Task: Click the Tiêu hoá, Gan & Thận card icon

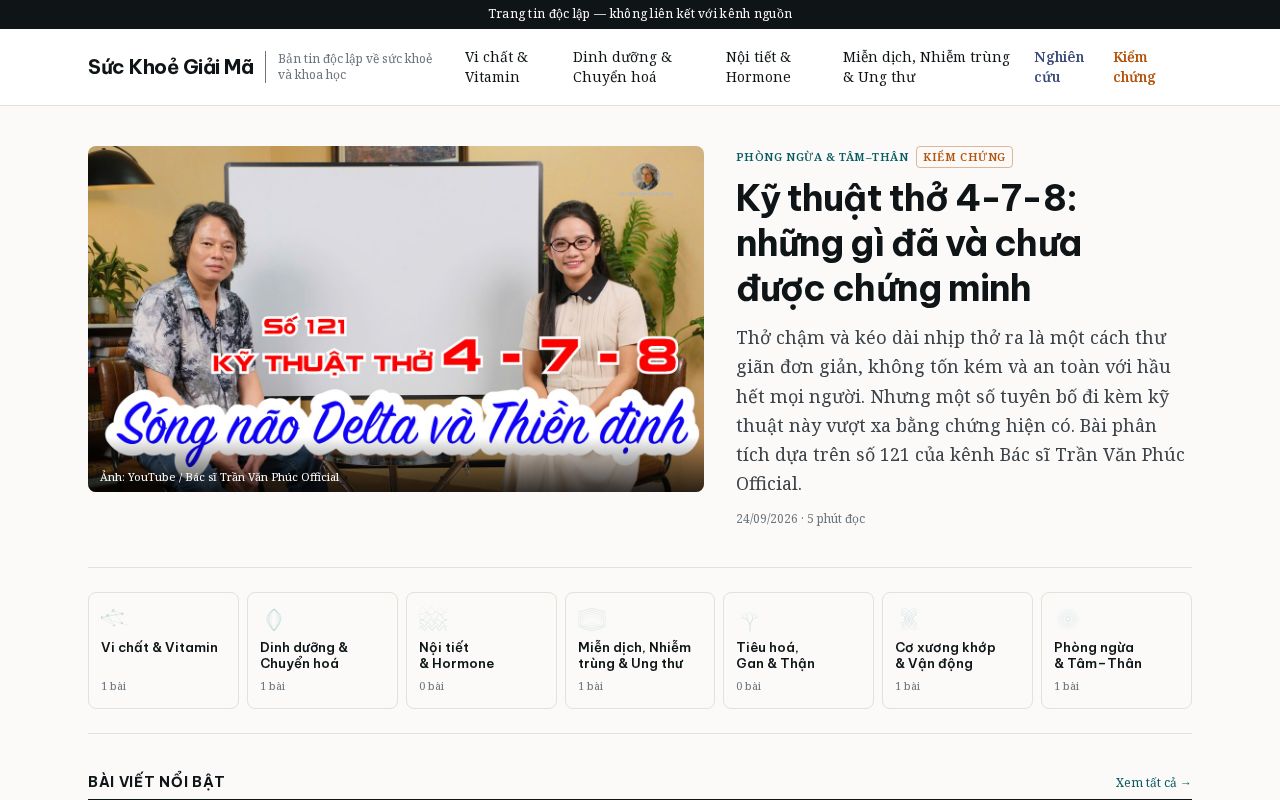Action: tap(749, 619)
